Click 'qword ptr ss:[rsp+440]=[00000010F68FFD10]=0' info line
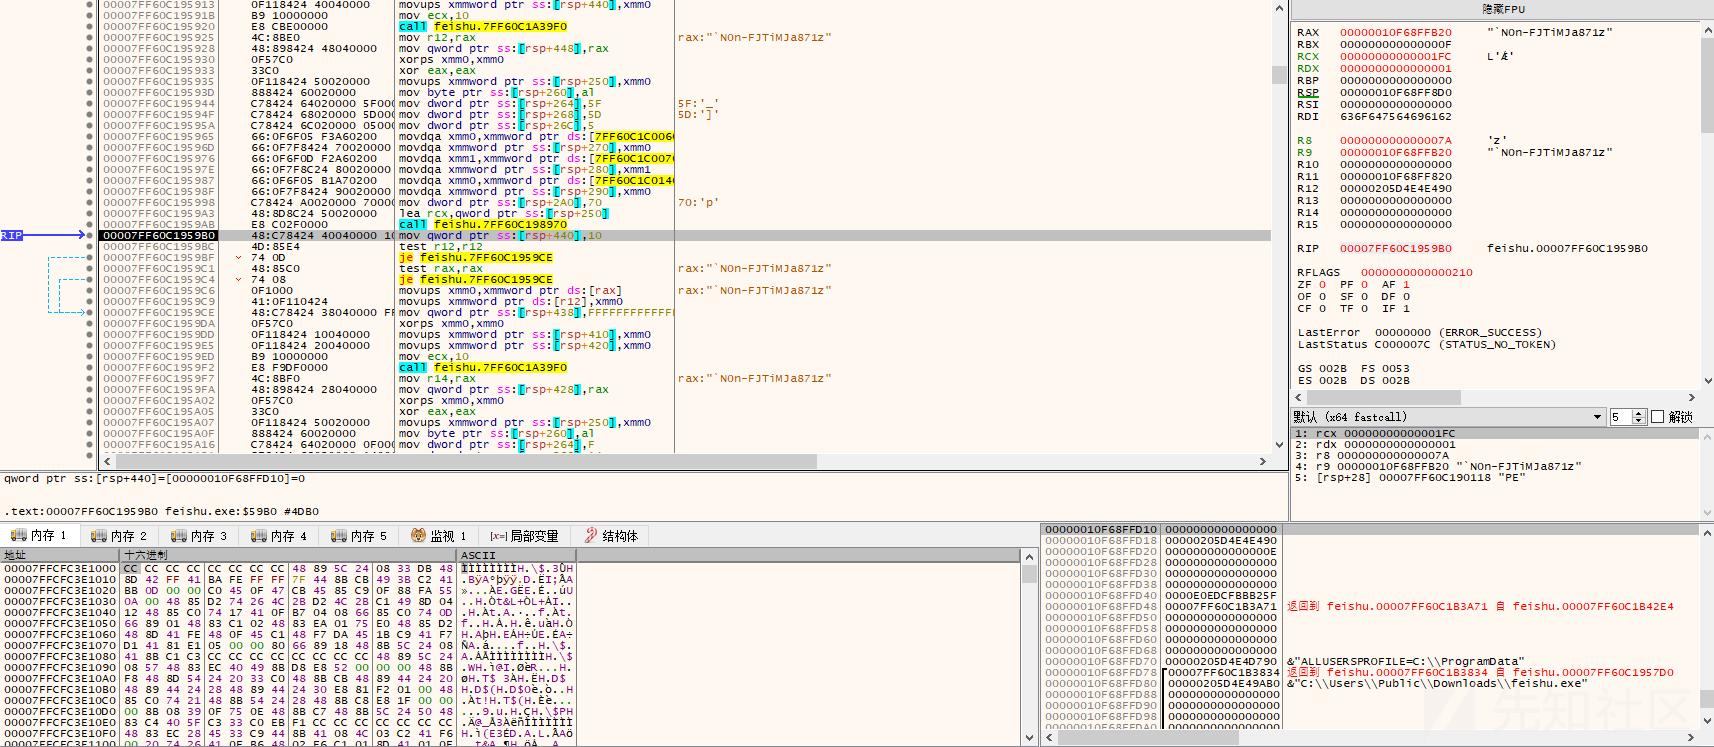This screenshot has width=1714, height=747. [x=154, y=479]
